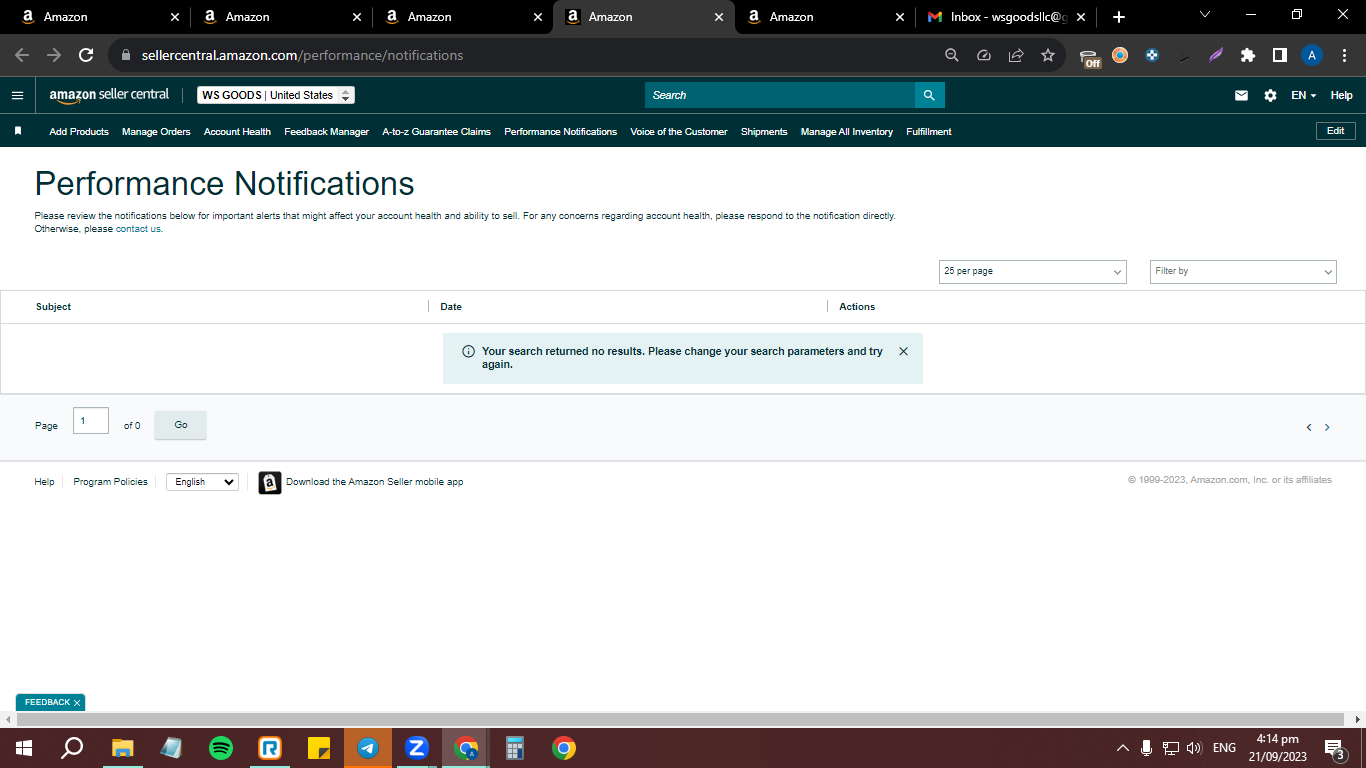Open the Filter by dropdown
Viewport: 1366px width, 768px height.
click(x=1243, y=271)
